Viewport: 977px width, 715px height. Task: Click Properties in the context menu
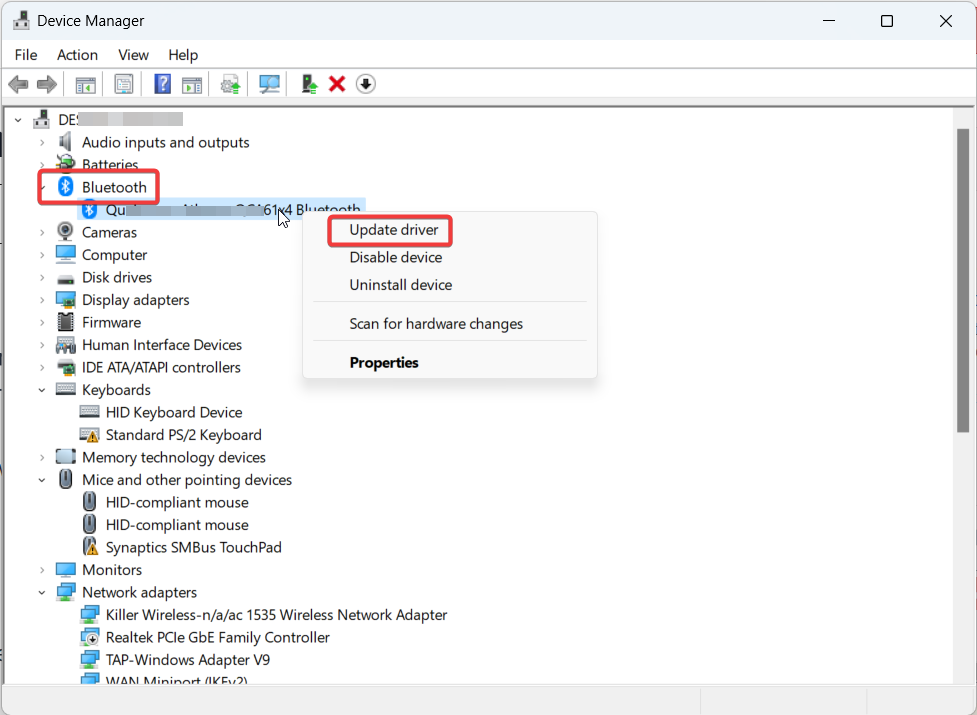[383, 362]
